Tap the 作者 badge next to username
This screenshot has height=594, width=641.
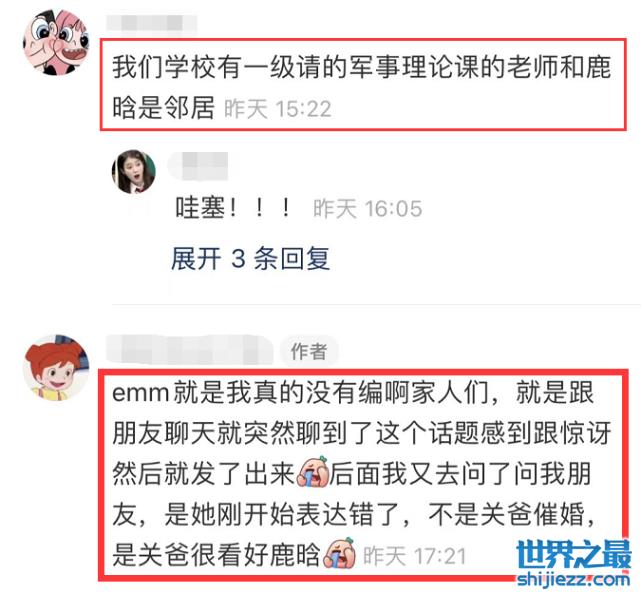click(x=309, y=351)
